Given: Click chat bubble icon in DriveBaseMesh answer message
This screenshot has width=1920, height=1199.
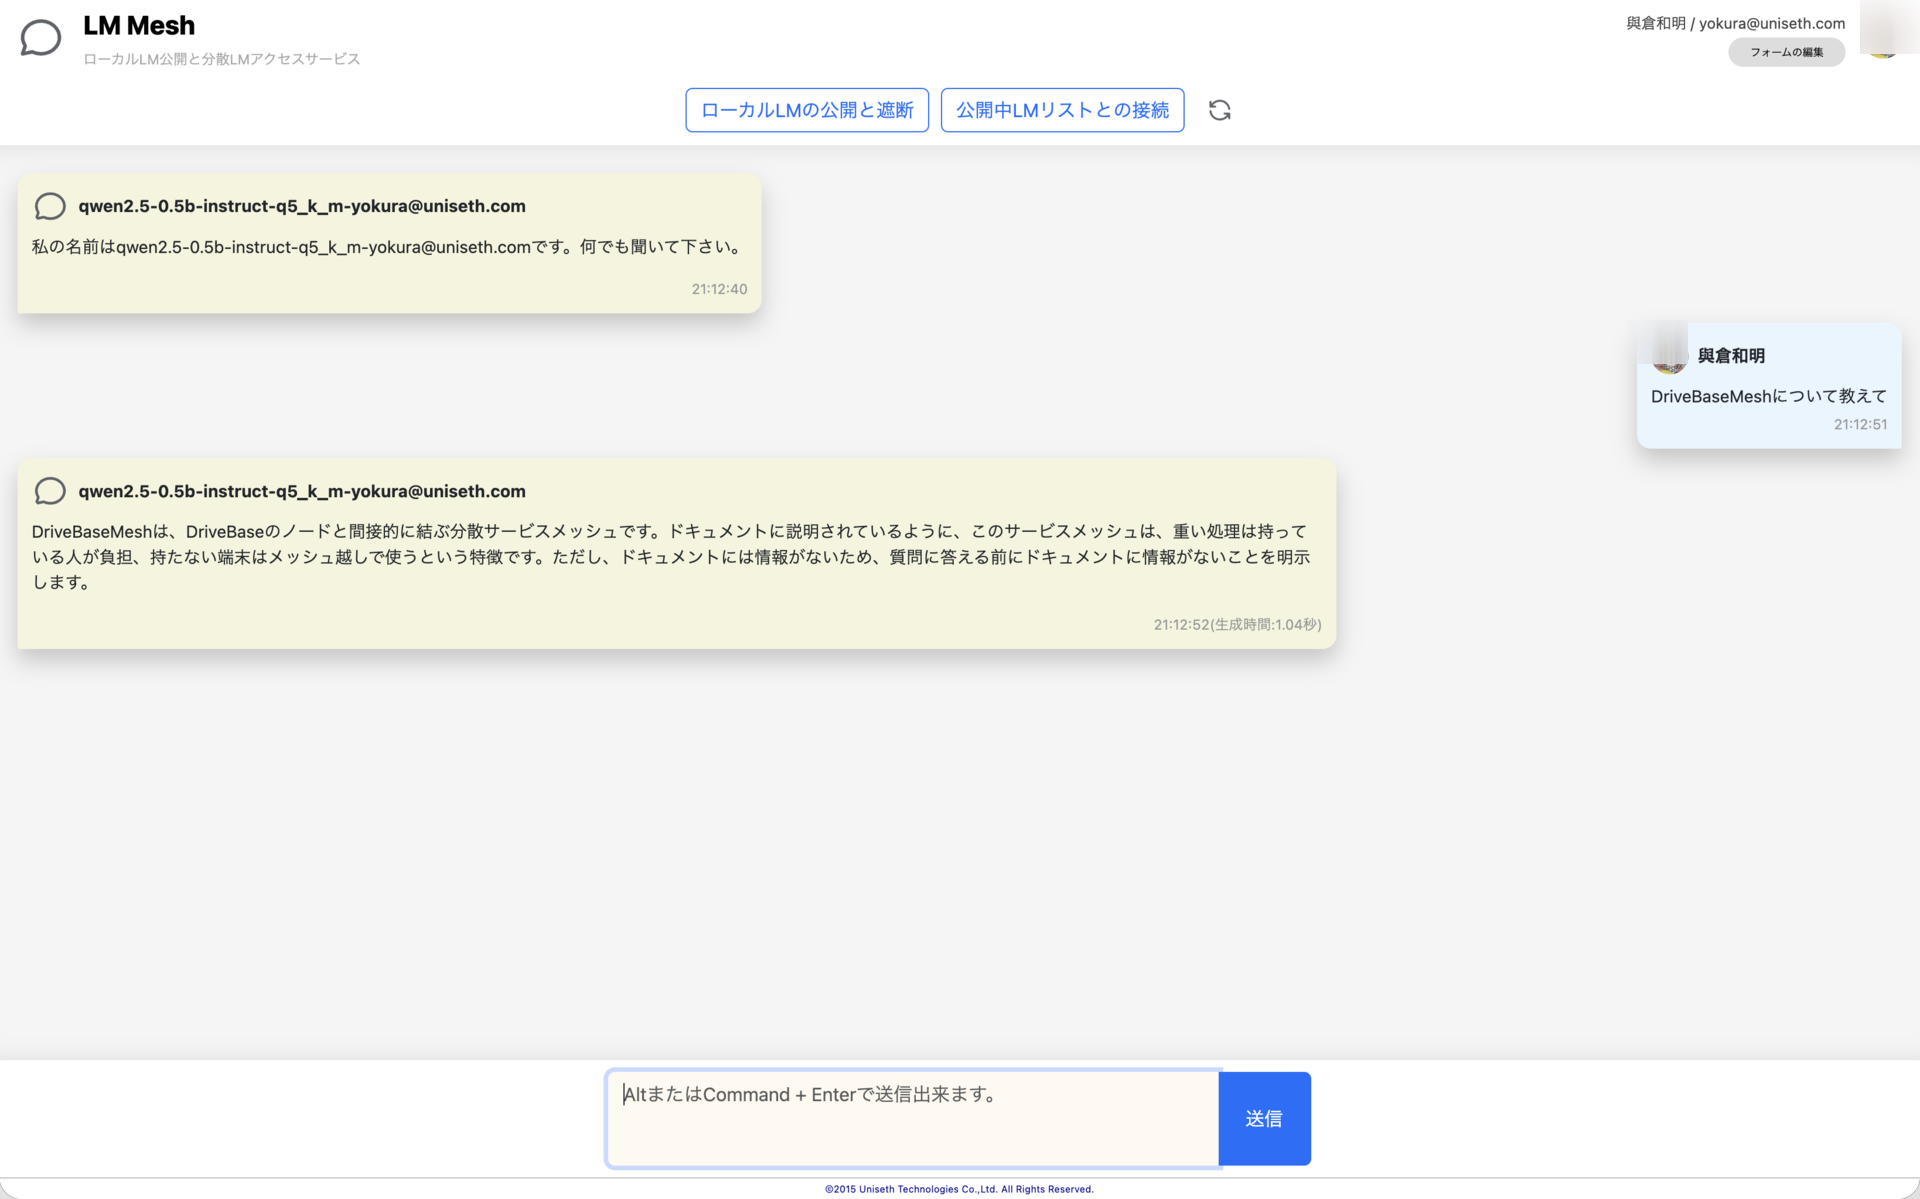Looking at the screenshot, I should 50,491.
